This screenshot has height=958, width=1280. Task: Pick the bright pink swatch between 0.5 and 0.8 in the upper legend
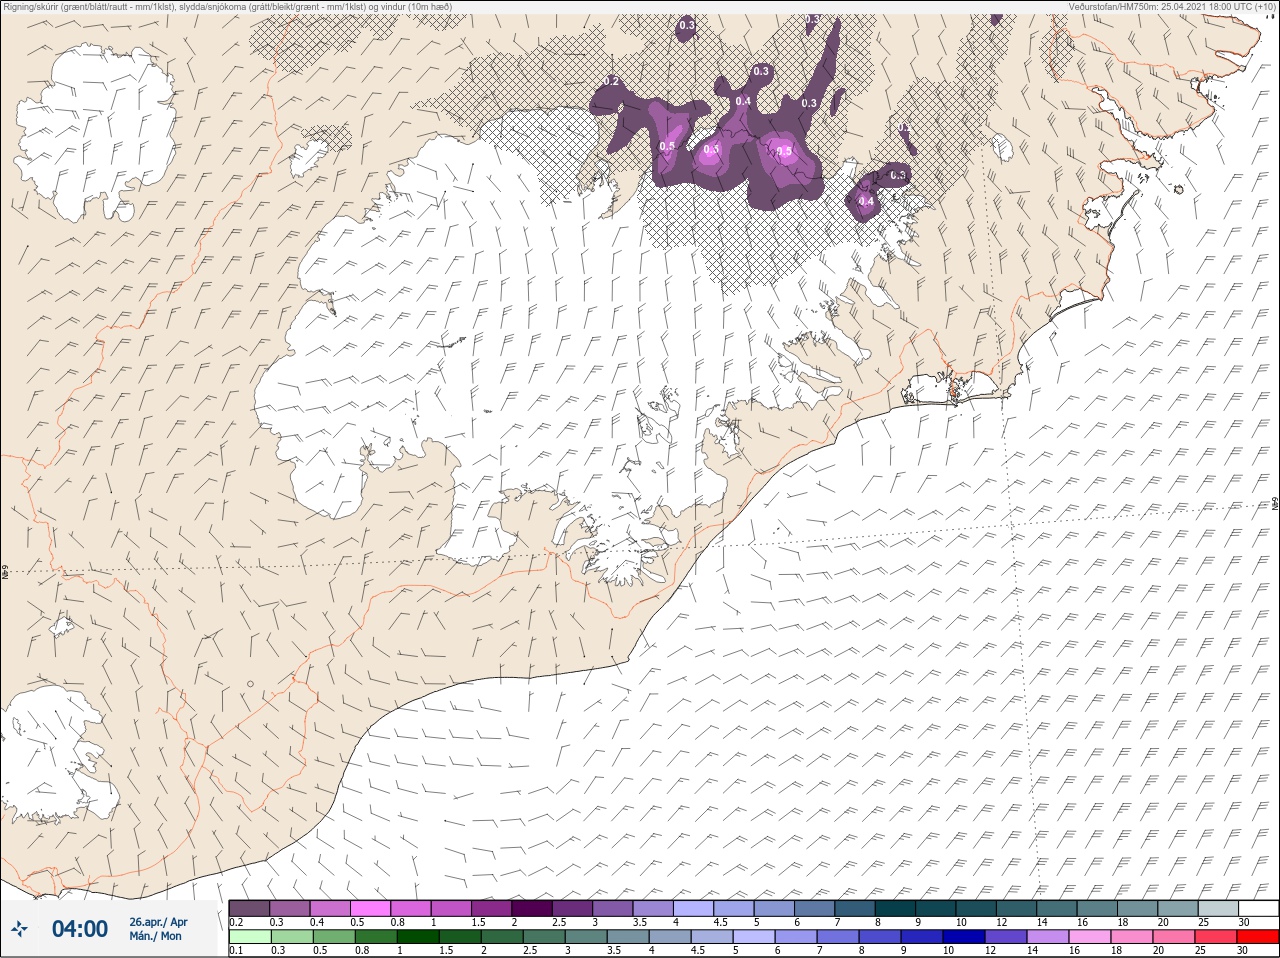point(370,908)
